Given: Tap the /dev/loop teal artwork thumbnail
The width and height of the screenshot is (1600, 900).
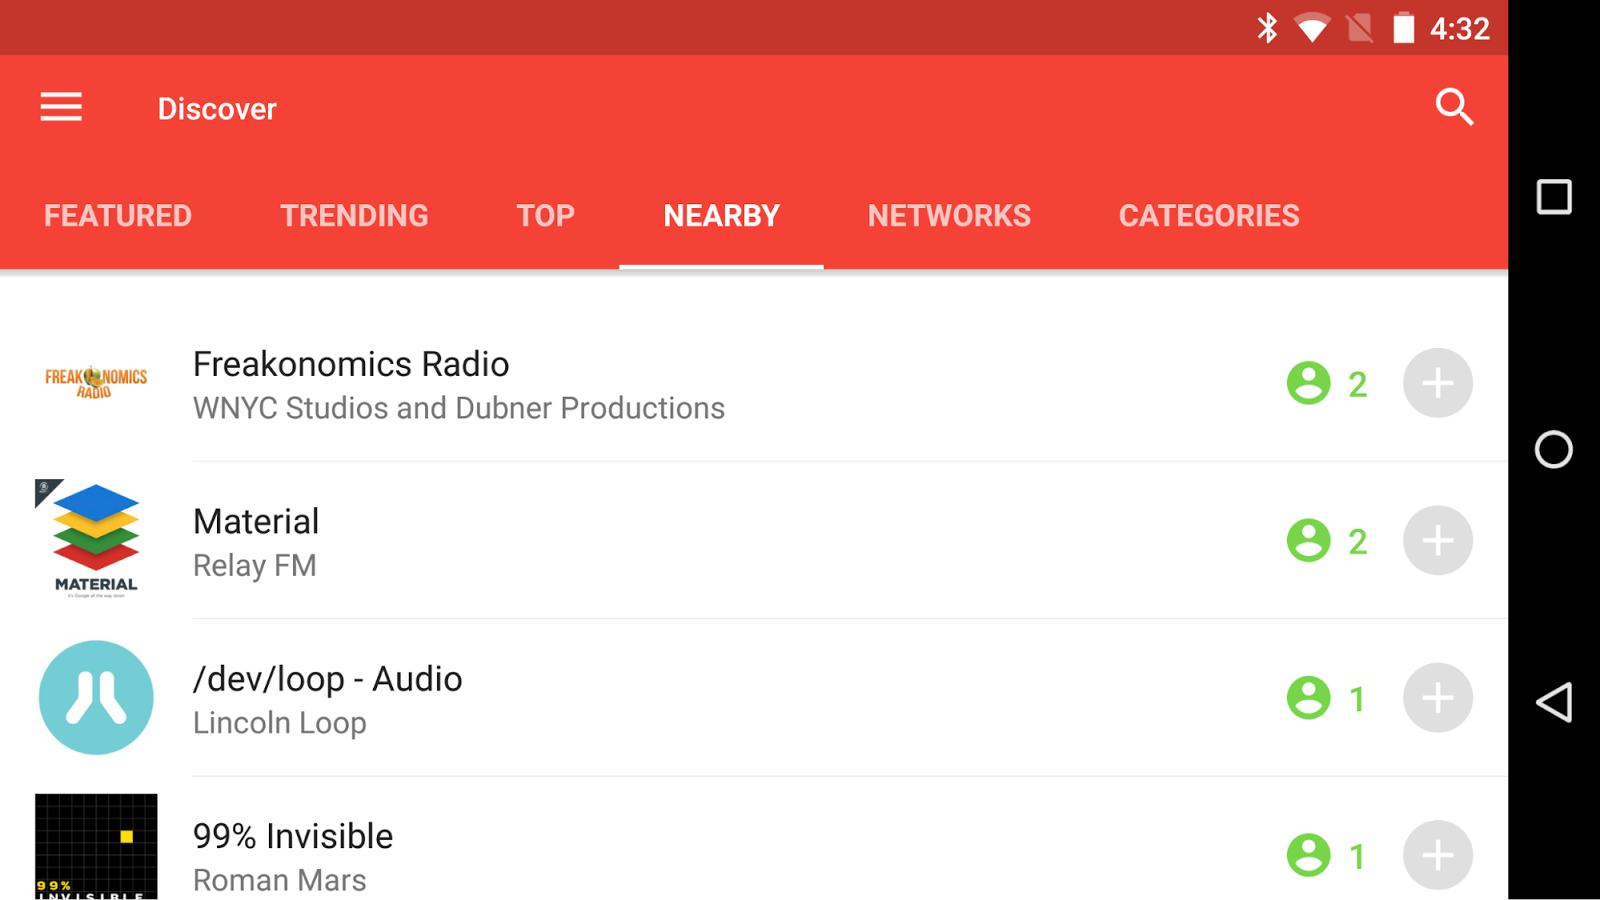Looking at the screenshot, I should pyautogui.click(x=96, y=698).
